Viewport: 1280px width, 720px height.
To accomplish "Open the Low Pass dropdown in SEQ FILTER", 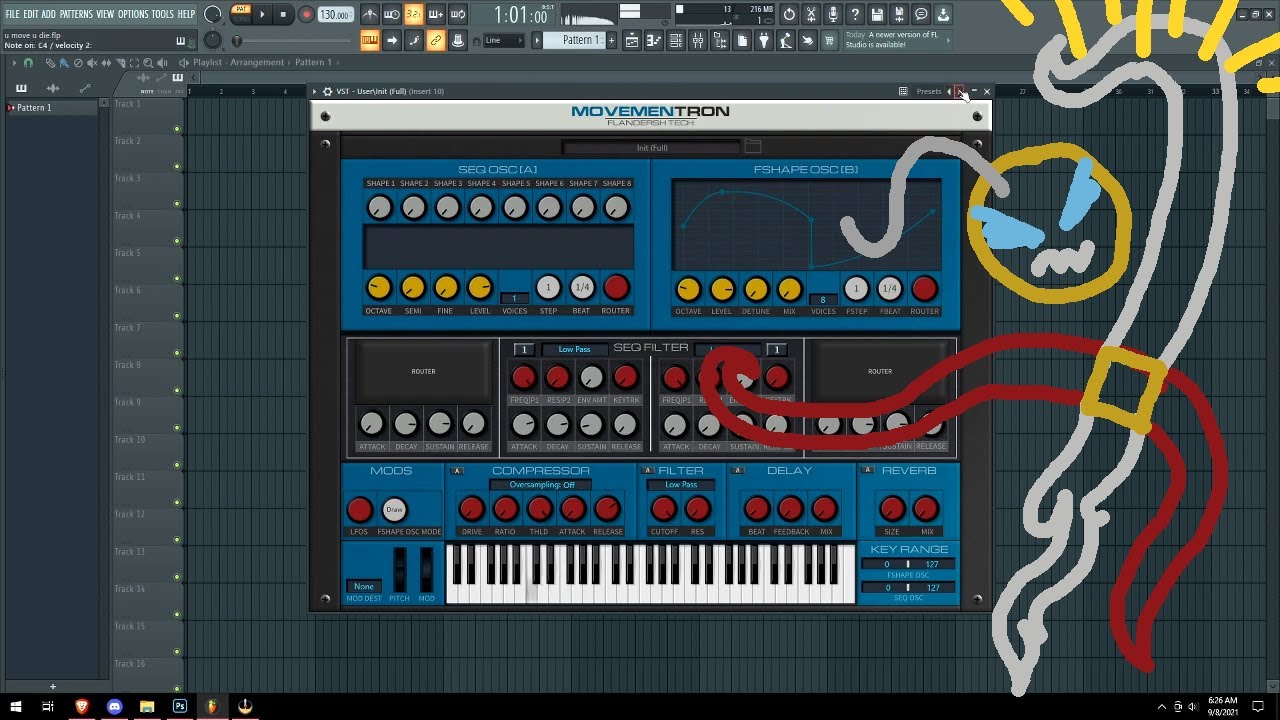I will tap(574, 350).
